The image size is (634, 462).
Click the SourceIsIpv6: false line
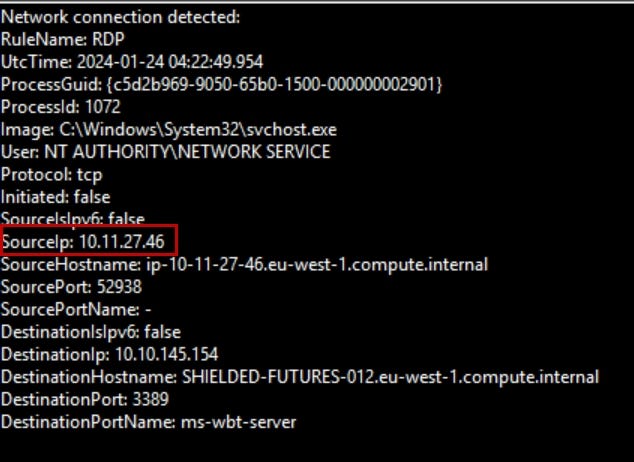[x=73, y=218]
